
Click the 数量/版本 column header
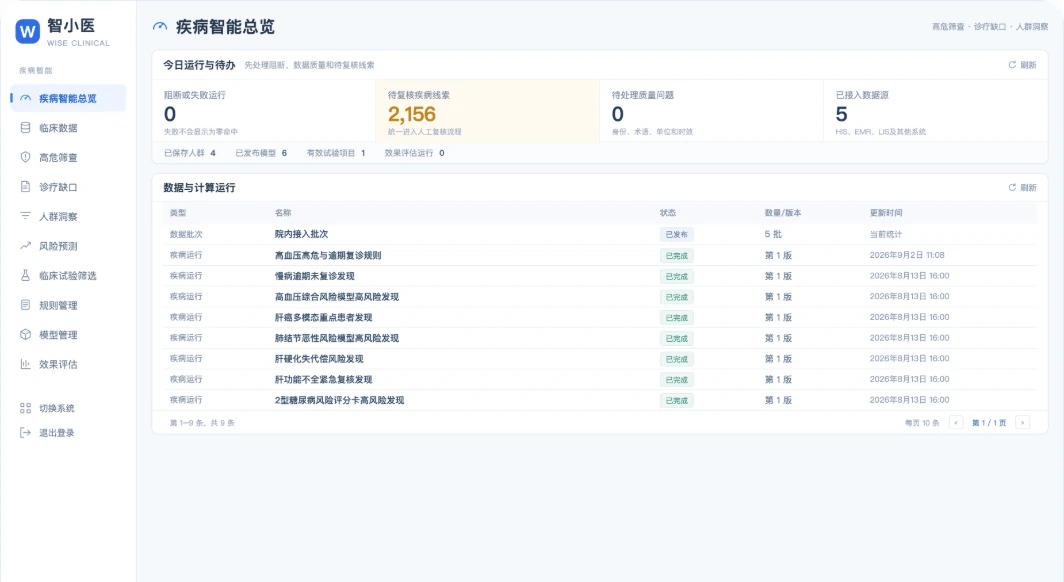click(783, 213)
